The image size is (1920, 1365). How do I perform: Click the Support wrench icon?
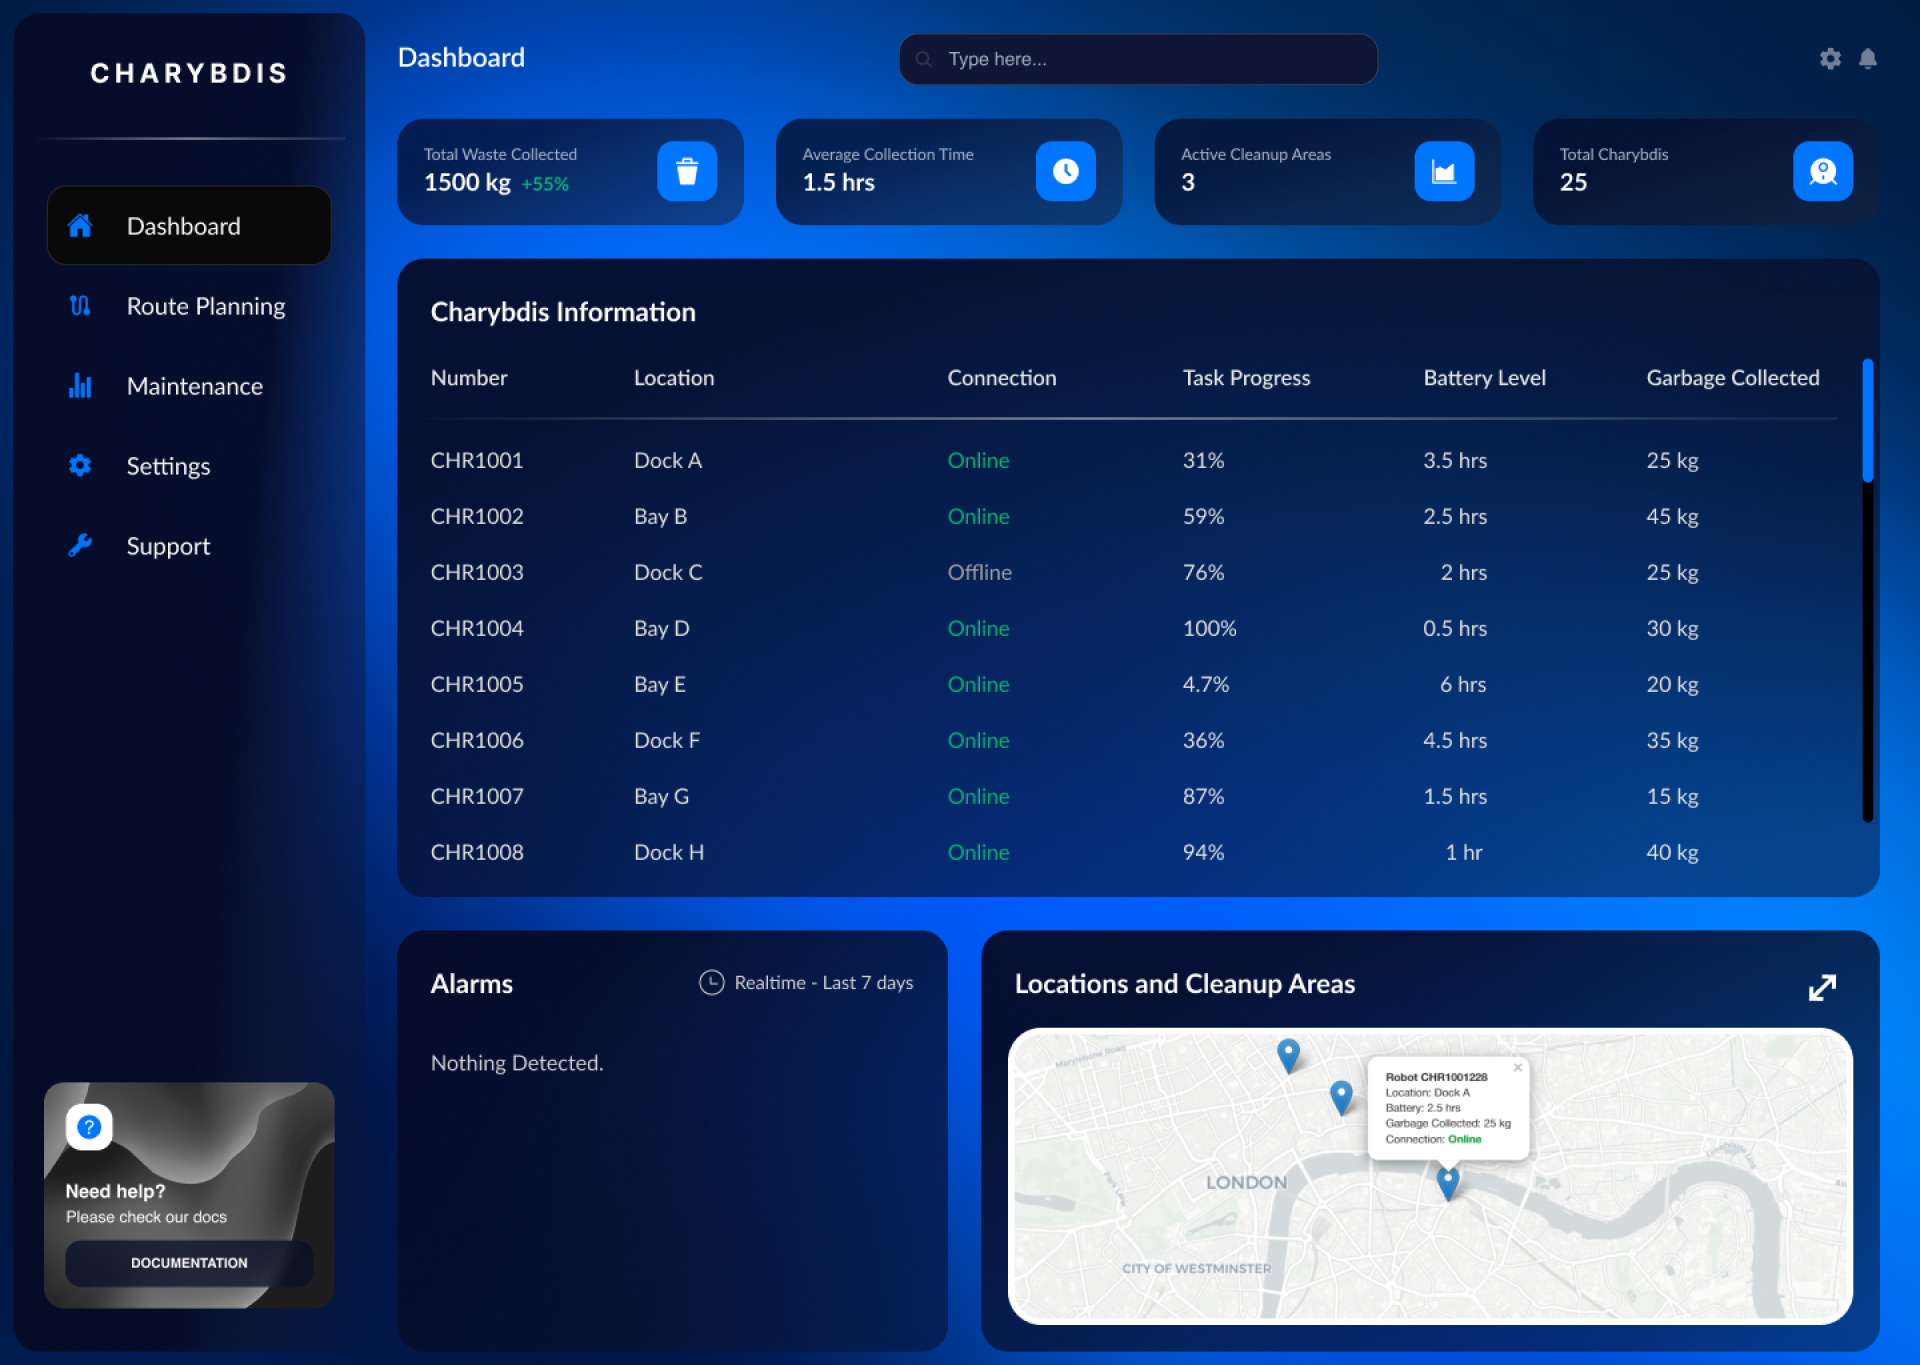coord(80,545)
